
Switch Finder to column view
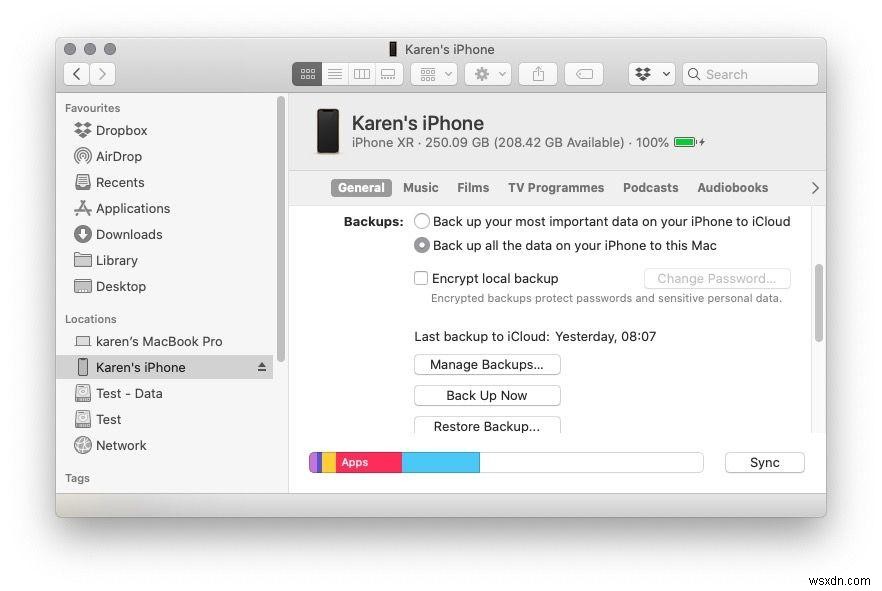(x=361, y=73)
